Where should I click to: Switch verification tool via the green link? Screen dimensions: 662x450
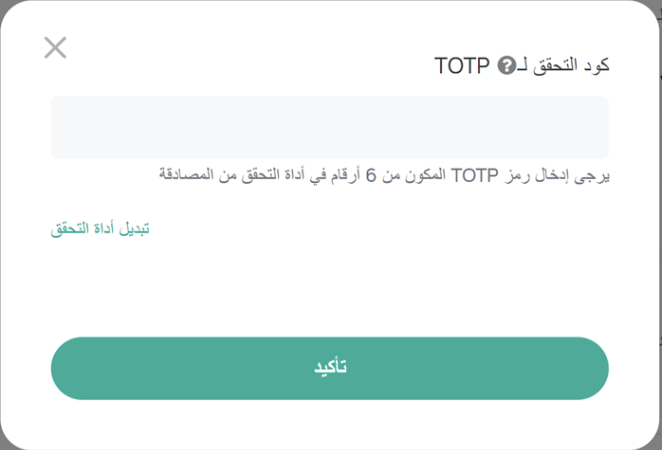tap(100, 228)
